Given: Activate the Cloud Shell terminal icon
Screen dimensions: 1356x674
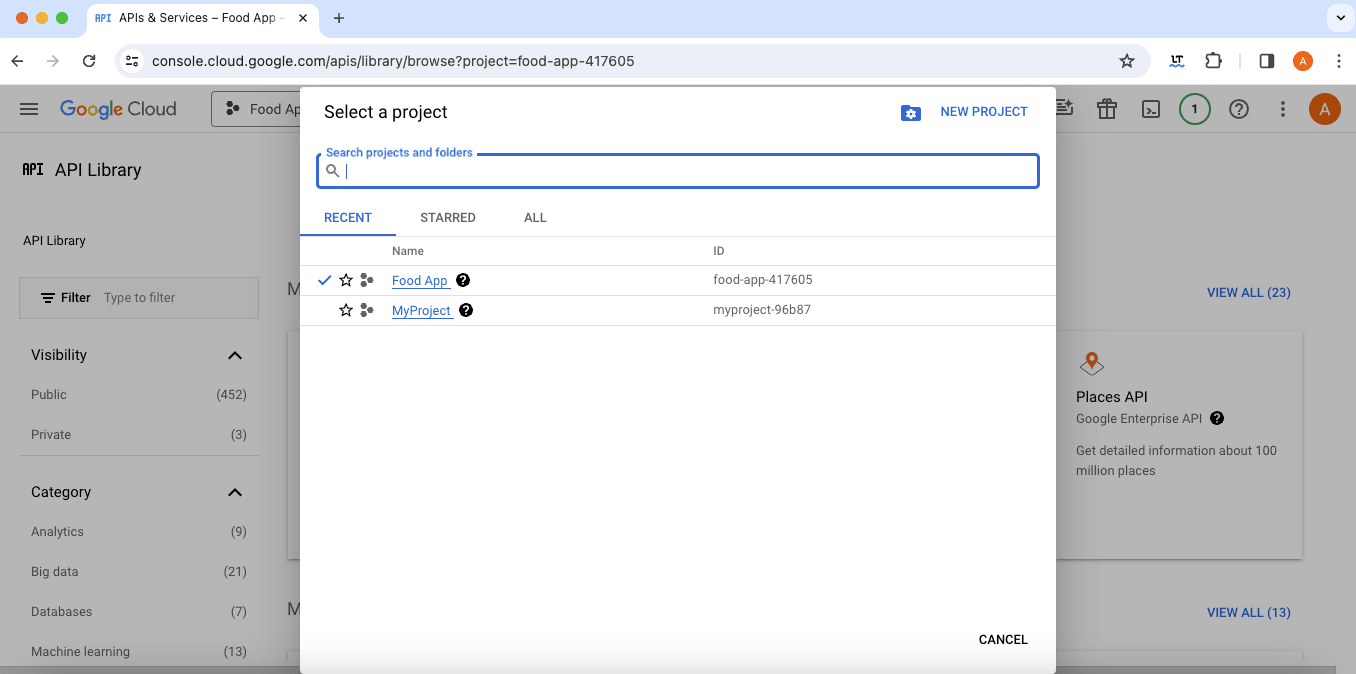Looking at the screenshot, I should [x=1150, y=108].
